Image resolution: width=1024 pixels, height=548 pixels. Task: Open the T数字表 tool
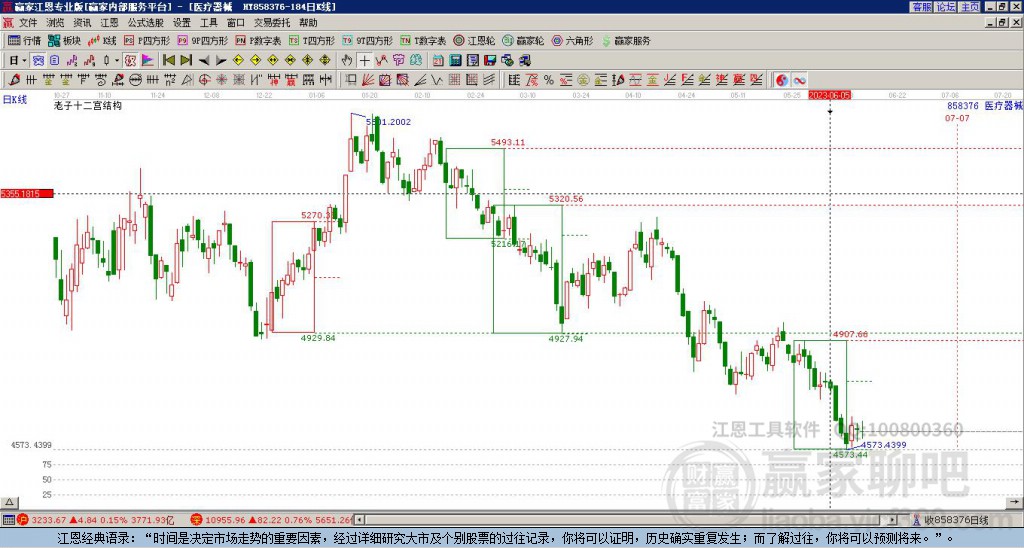pyautogui.click(x=423, y=40)
